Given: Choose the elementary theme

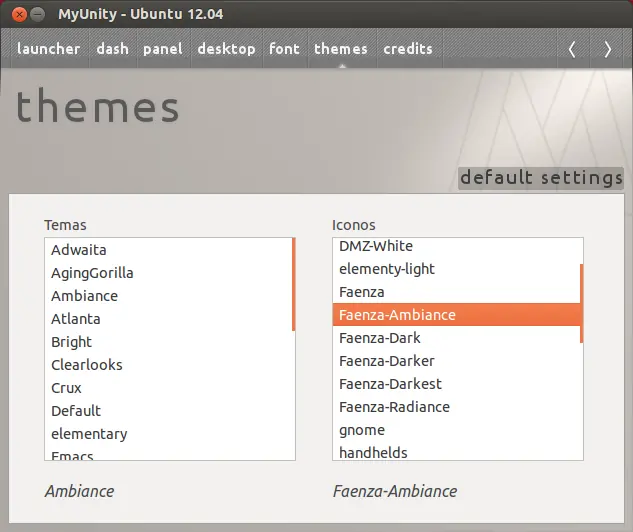Looking at the screenshot, I should 168,434.
